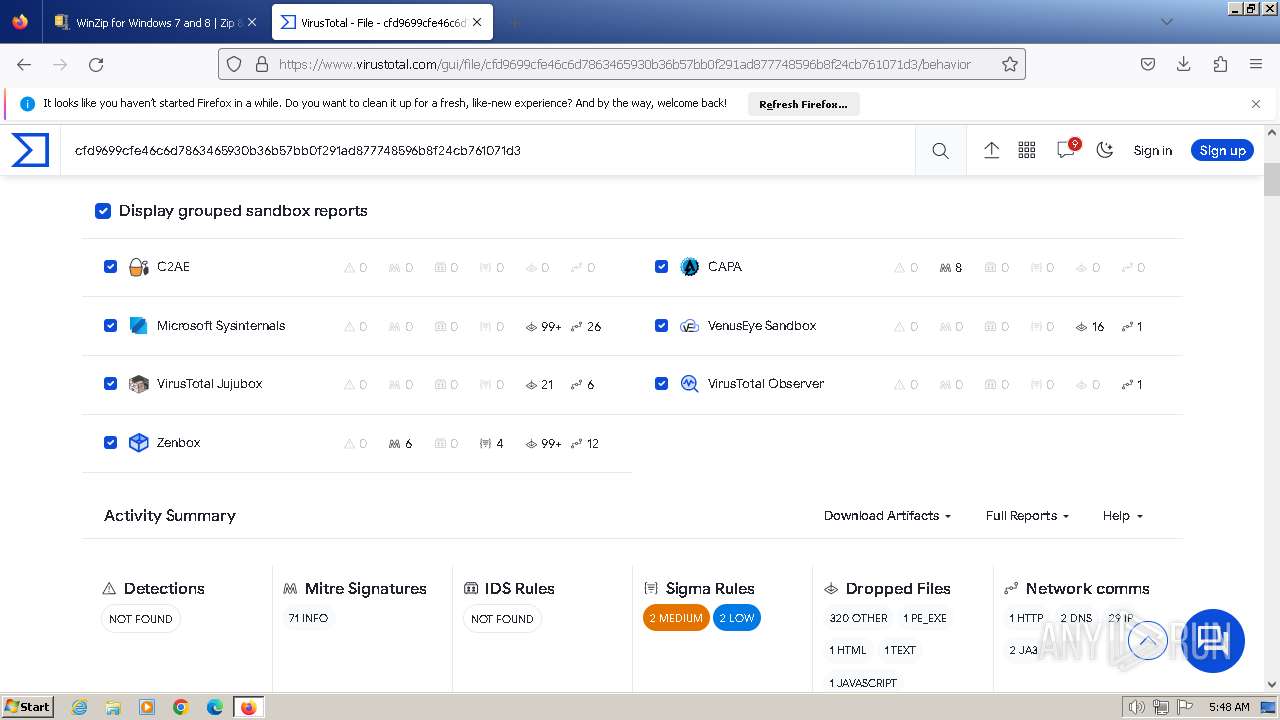Click the VirusTotal Observer icon
The width and height of the screenshot is (1280, 720).
690,384
